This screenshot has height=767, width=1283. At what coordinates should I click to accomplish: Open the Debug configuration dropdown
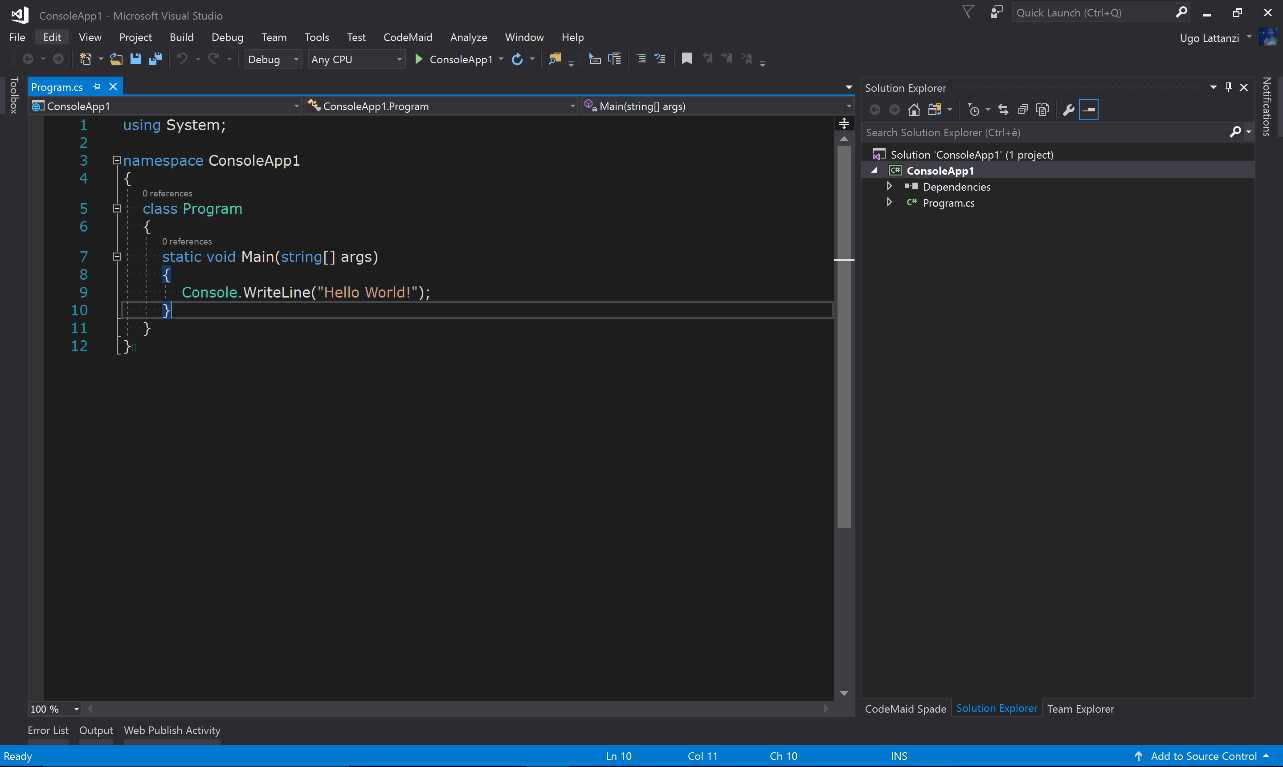pyautogui.click(x=272, y=59)
